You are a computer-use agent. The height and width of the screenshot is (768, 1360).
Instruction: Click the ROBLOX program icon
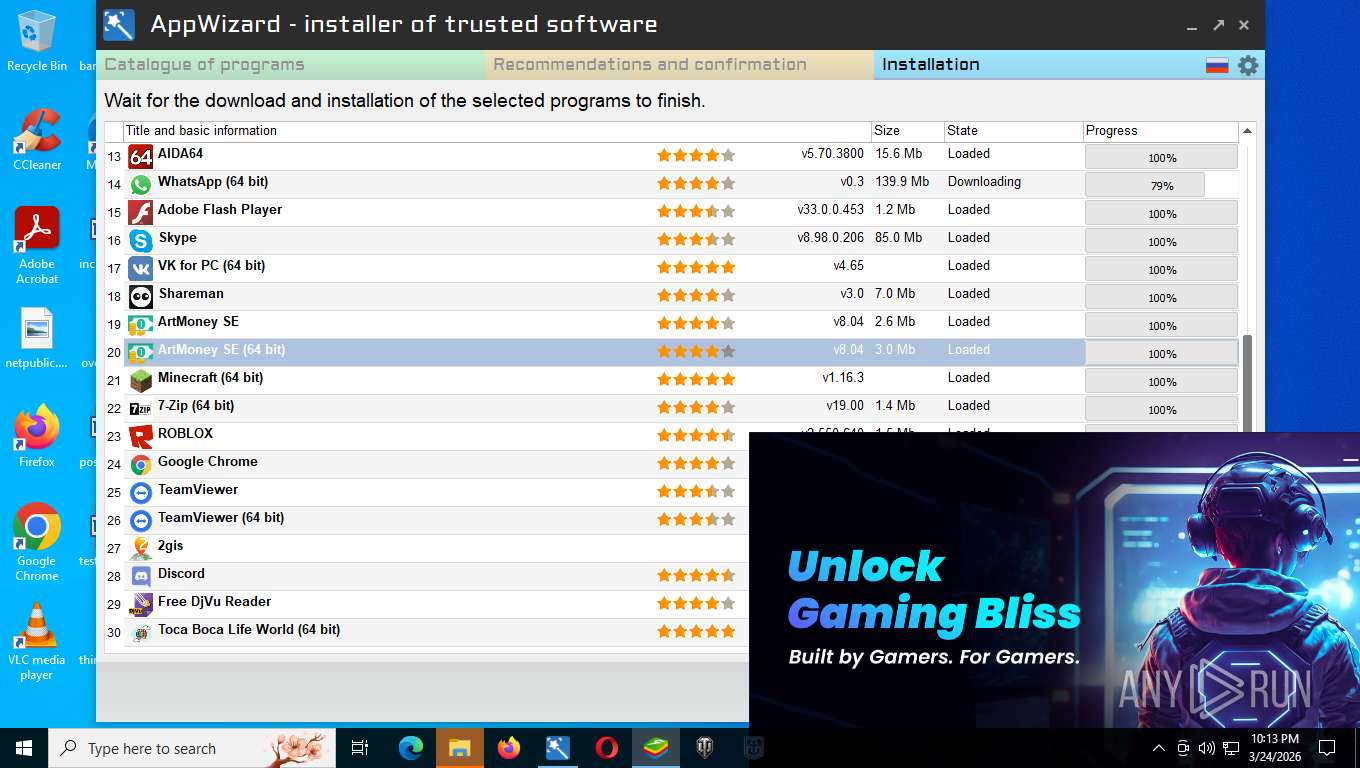(141, 437)
